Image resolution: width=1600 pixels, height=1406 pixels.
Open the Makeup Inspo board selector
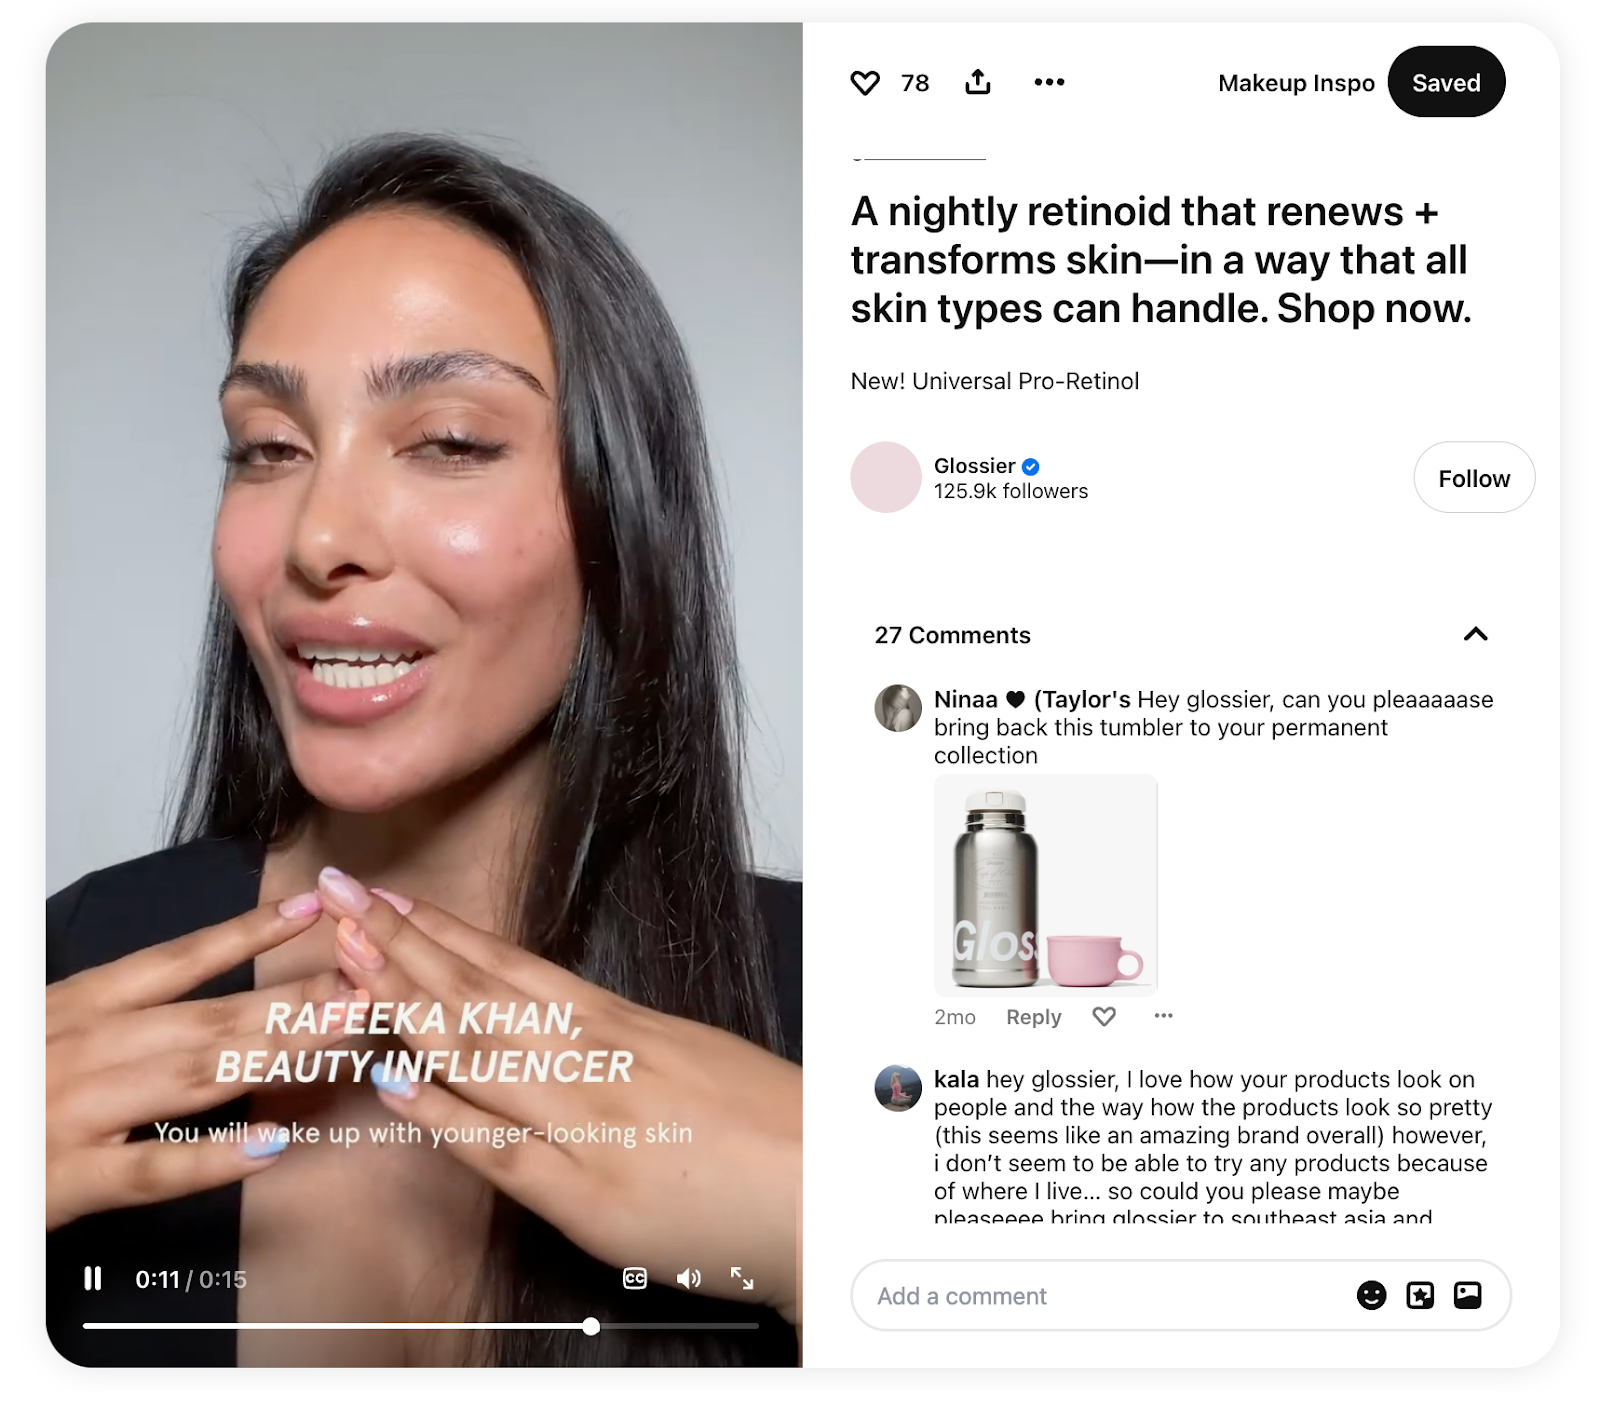pos(1296,83)
